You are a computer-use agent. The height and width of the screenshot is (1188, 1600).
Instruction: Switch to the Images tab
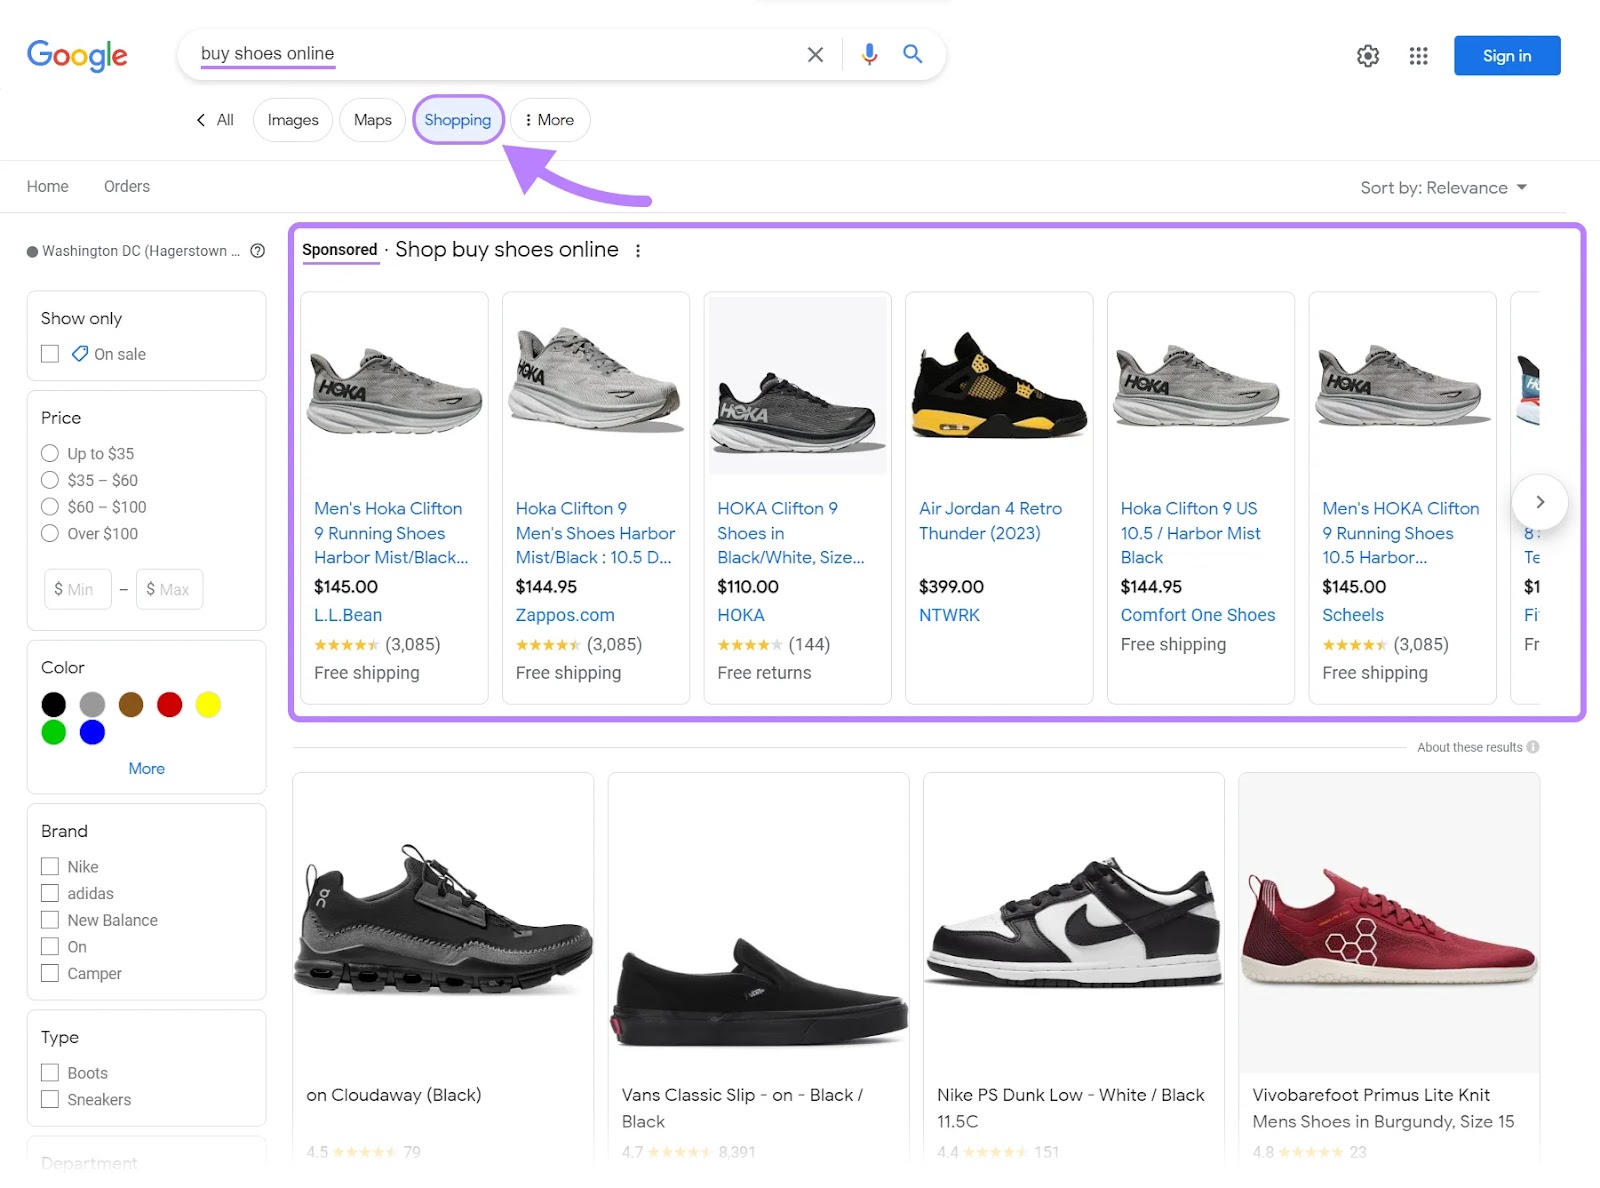[292, 119]
